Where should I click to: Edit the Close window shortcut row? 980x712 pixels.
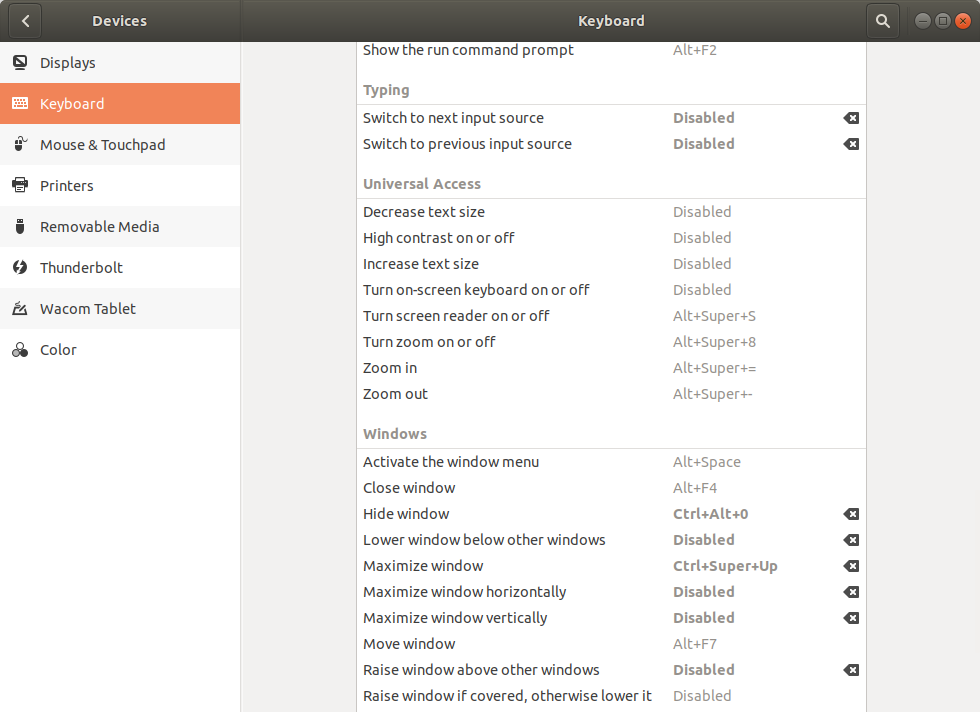pos(611,488)
